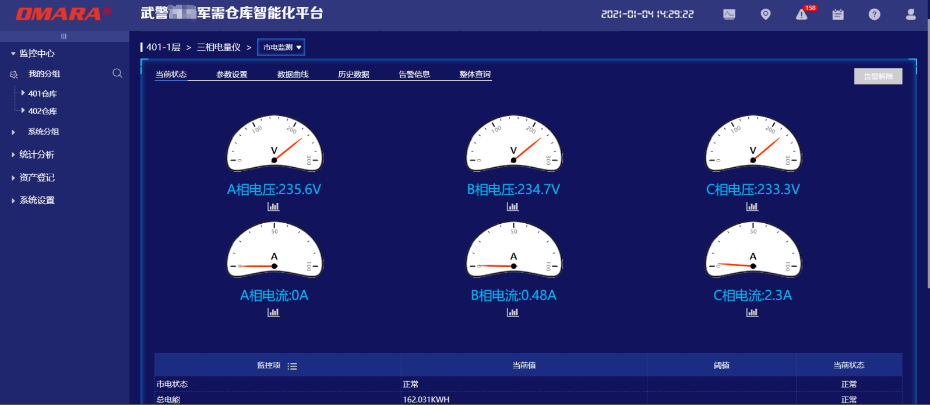Click the list icon next to 监控项 header
Image resolution: width=930 pixels, height=405 pixels.
click(x=293, y=366)
